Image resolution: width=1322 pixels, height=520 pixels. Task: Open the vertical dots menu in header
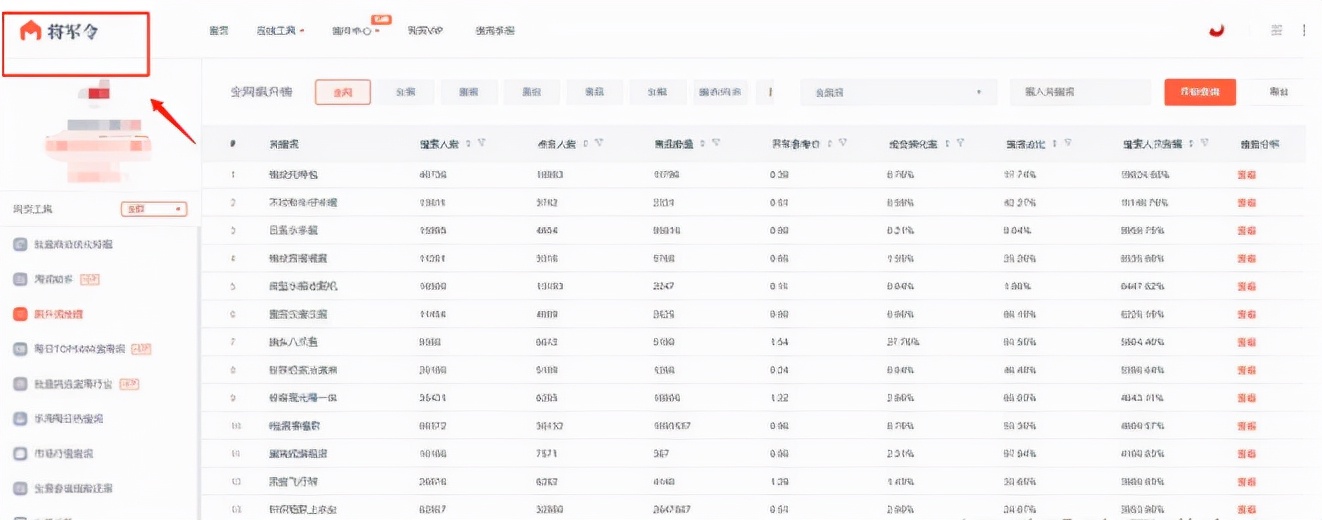click(x=1304, y=30)
